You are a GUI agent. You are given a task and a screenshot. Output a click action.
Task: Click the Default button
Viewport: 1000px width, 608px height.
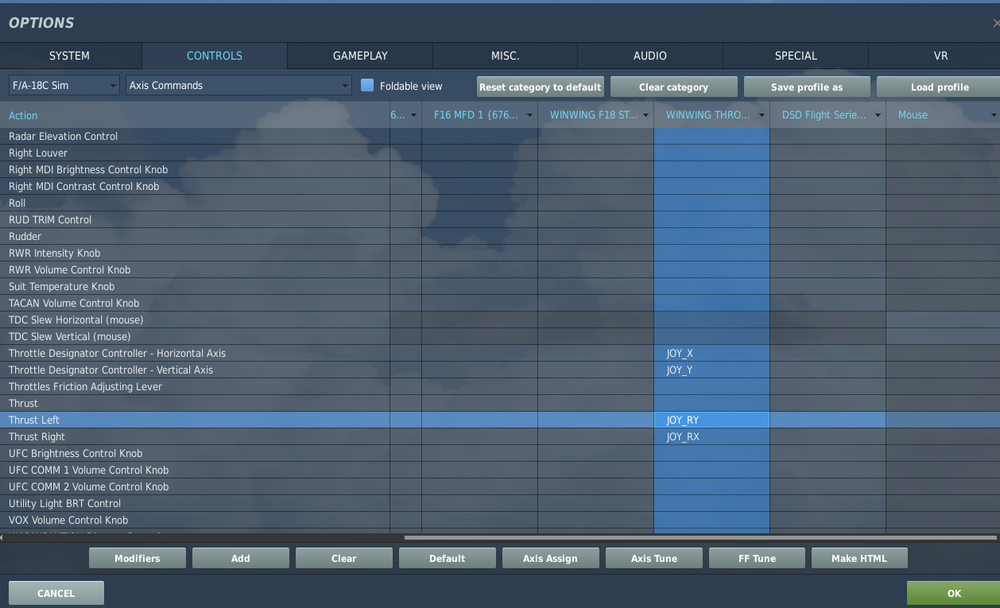pyautogui.click(x=447, y=558)
